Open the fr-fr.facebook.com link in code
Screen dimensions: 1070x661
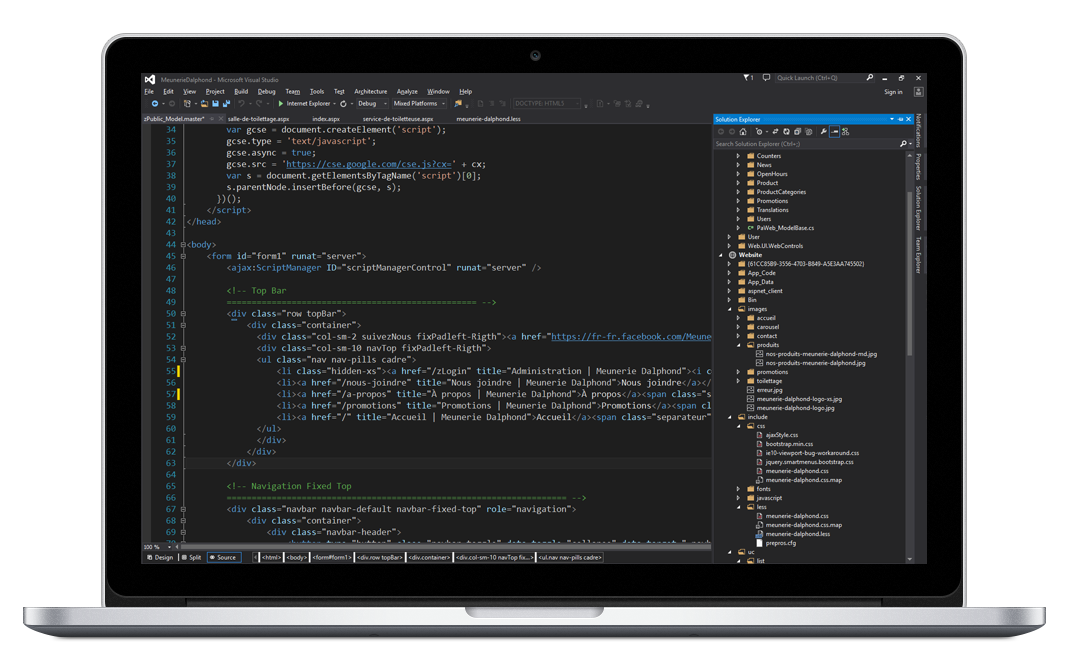coord(631,336)
